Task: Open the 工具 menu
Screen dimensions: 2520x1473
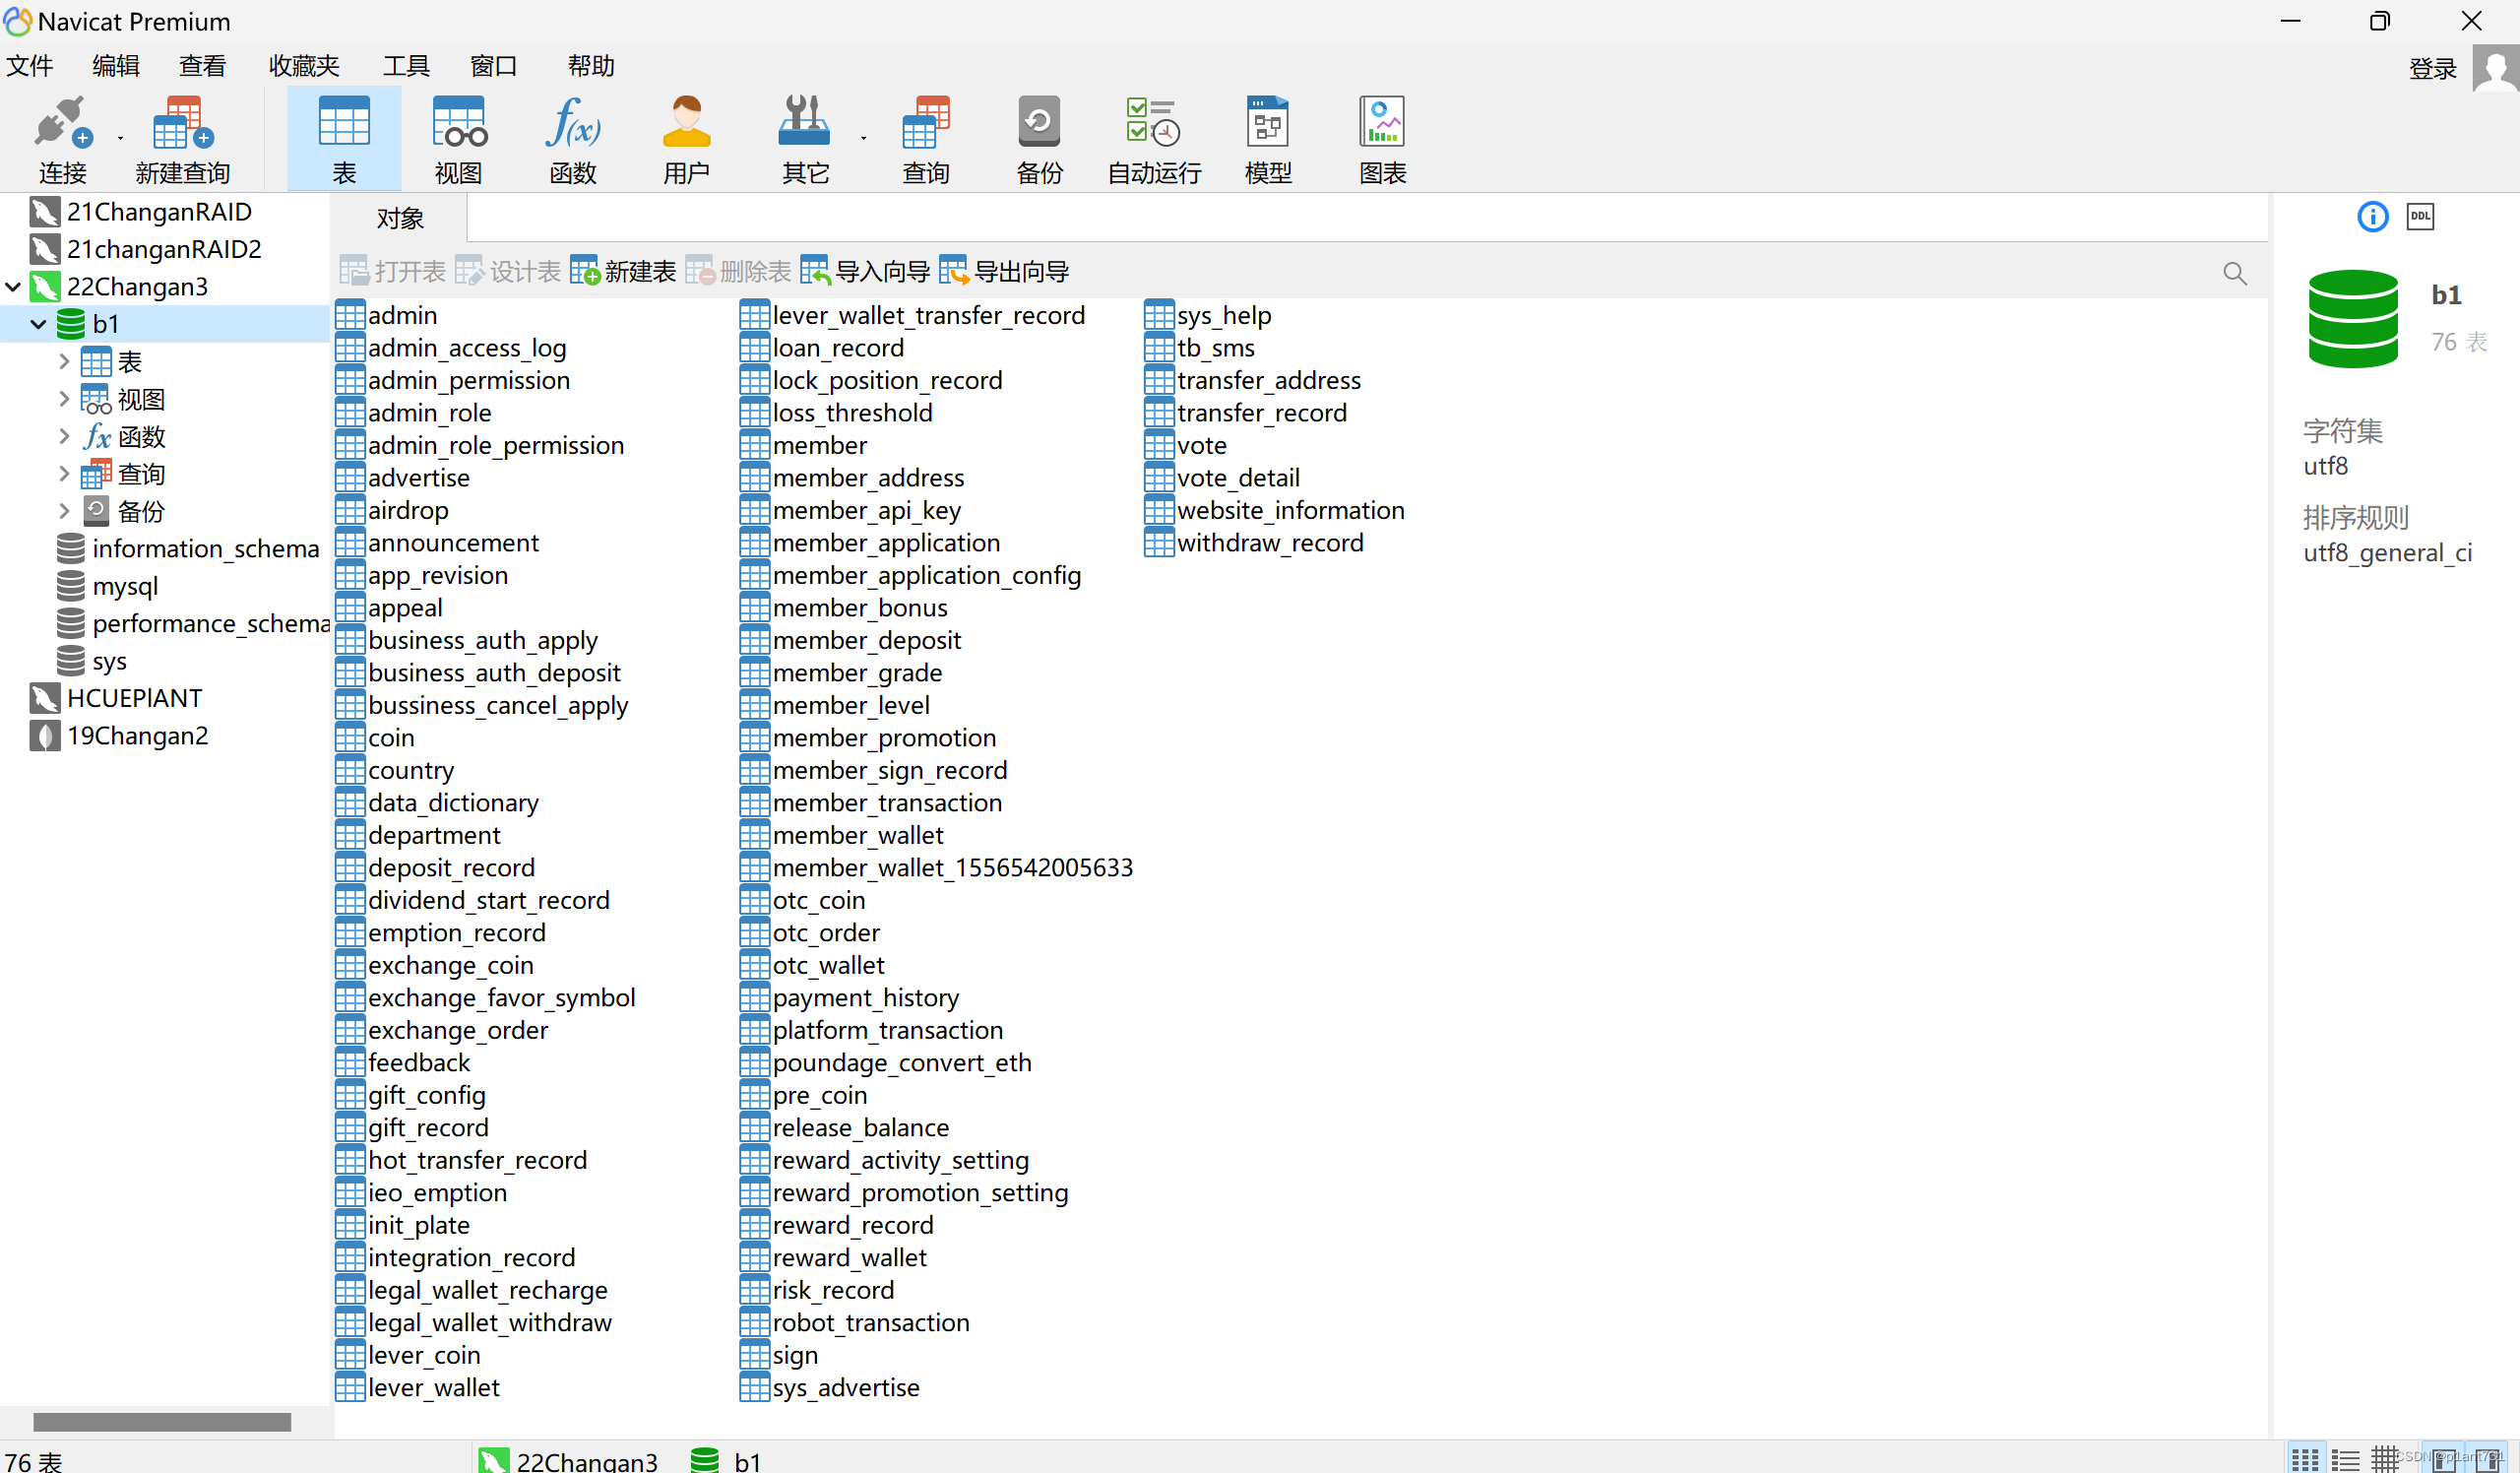Action: point(405,66)
